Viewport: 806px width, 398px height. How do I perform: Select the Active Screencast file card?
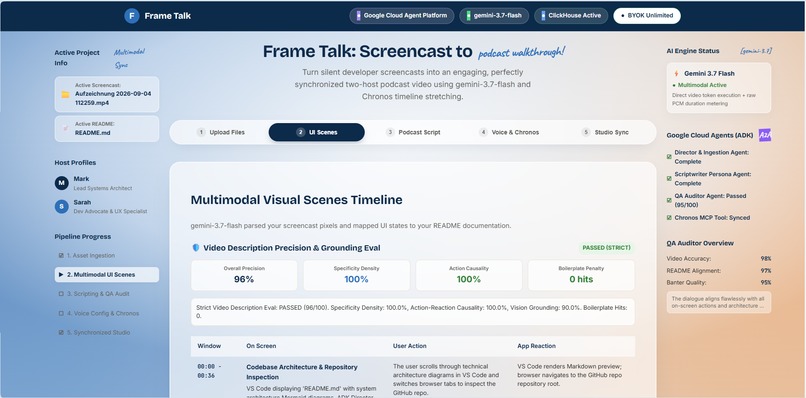point(107,94)
